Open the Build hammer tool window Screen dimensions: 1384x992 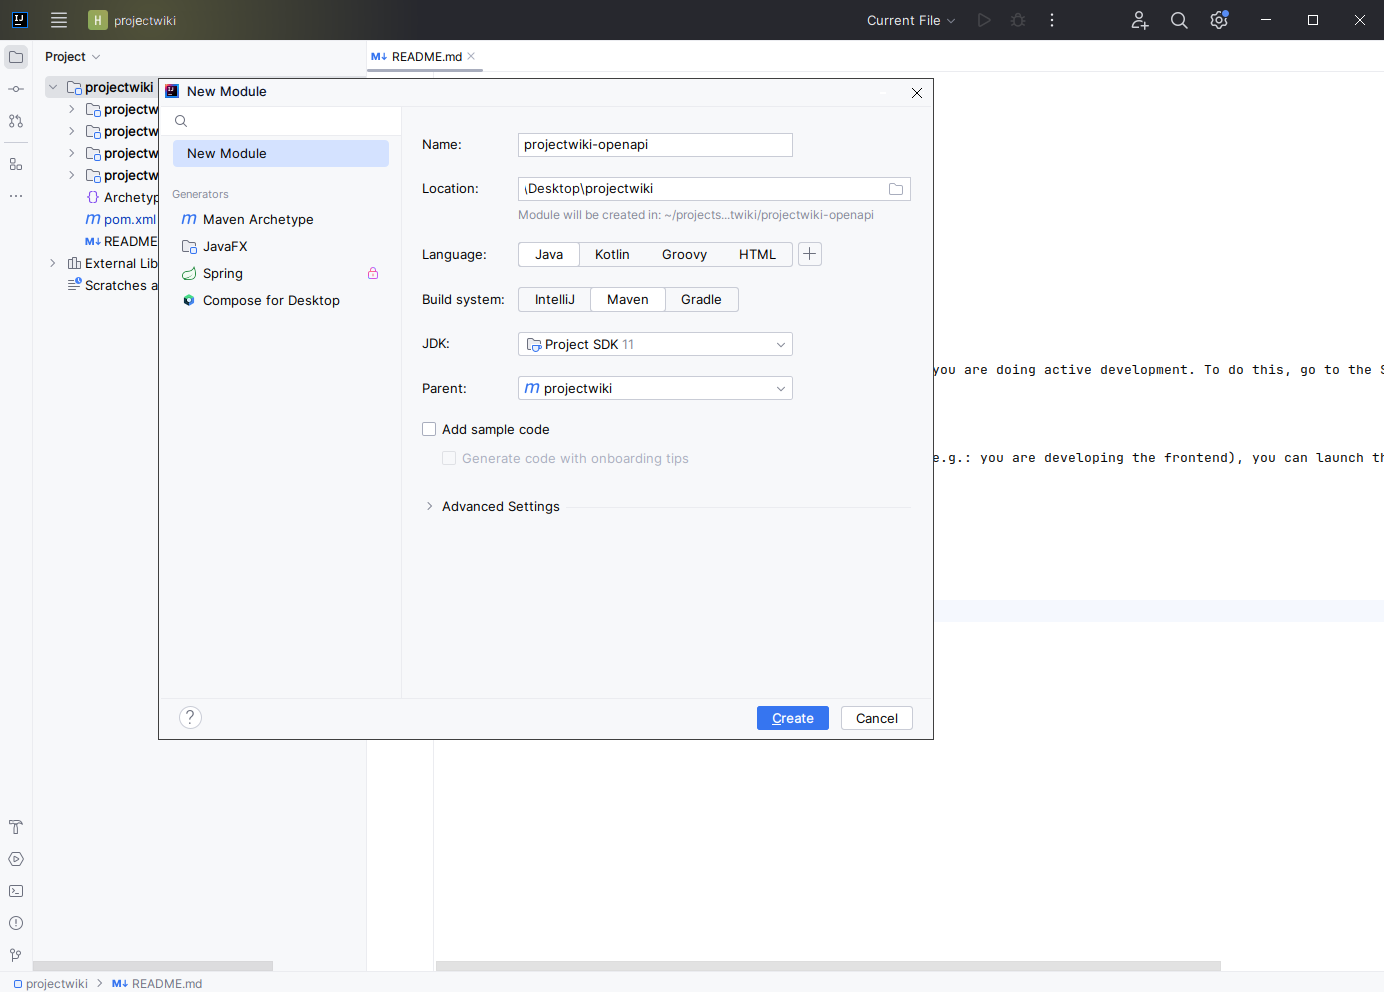click(16, 827)
